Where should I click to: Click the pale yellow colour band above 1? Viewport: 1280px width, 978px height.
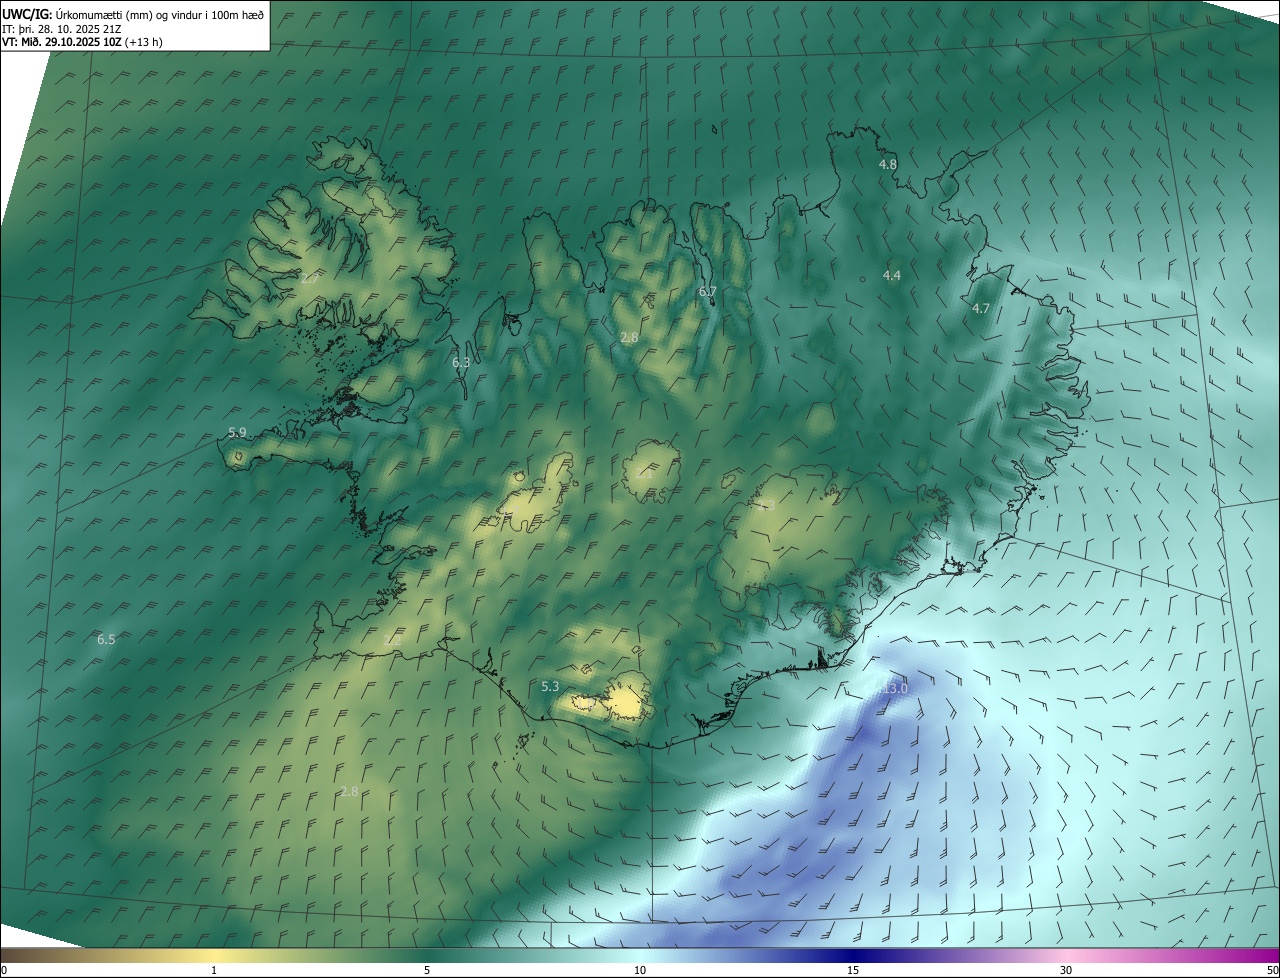click(x=214, y=956)
